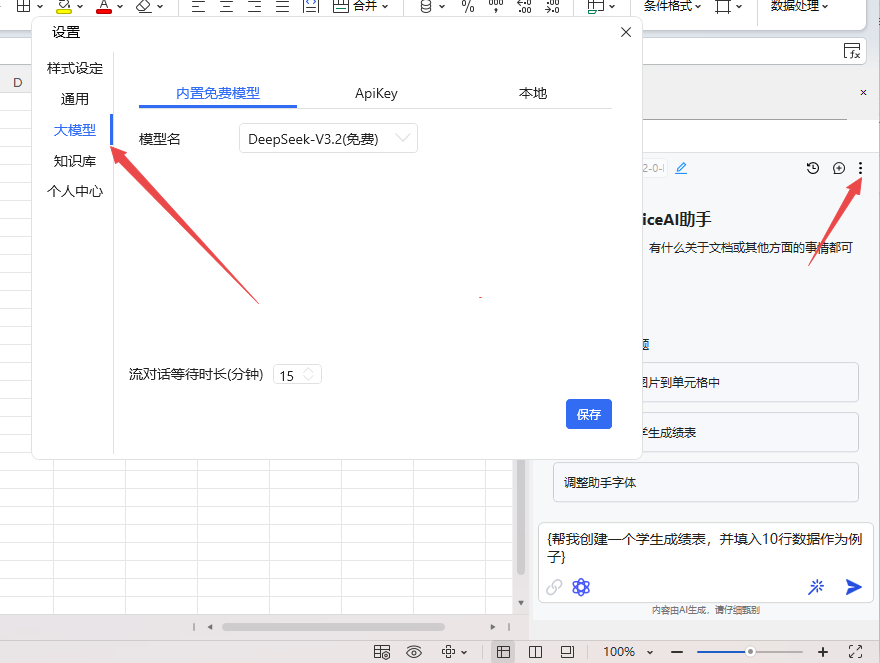Start a new chat with the plus bubble icon
880x663 pixels.
839,168
